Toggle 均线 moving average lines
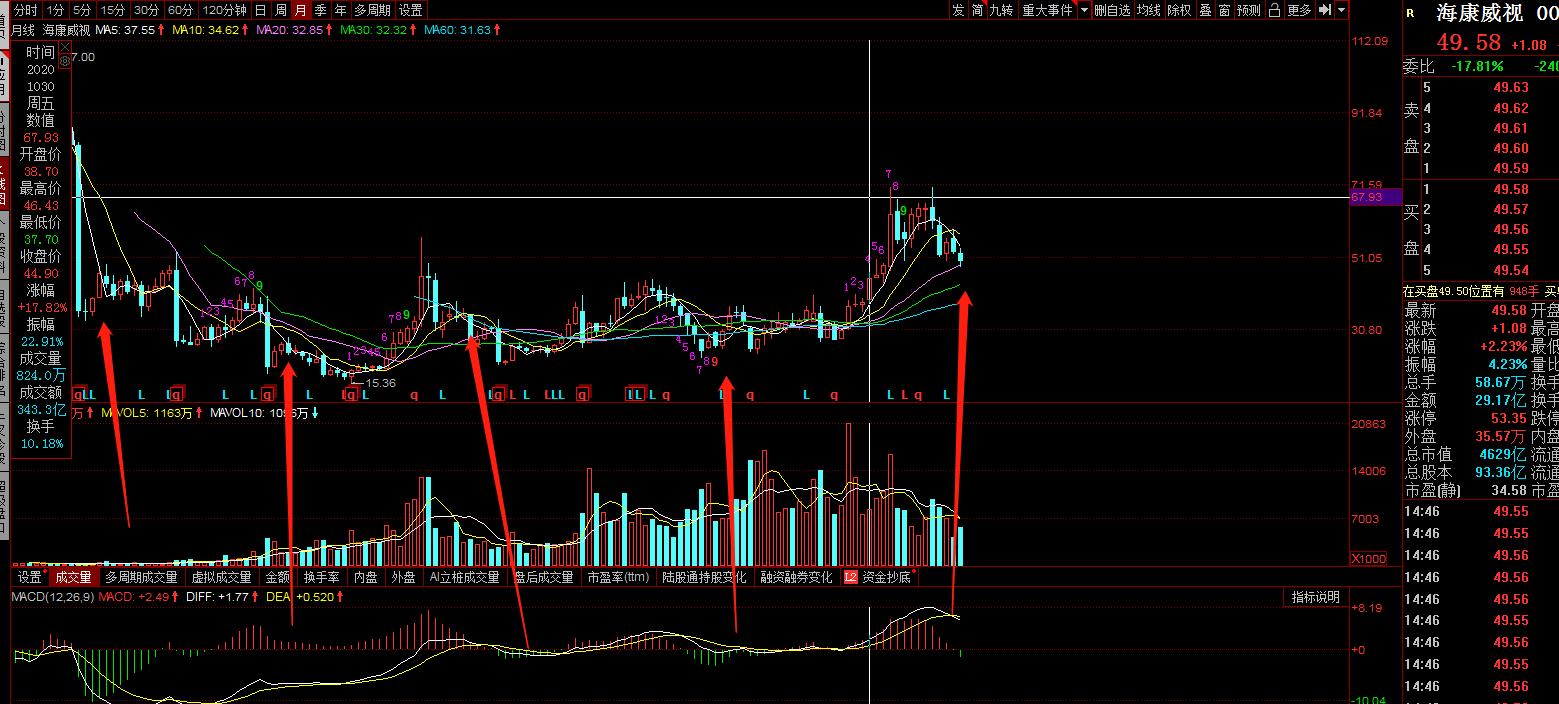 1149,10
